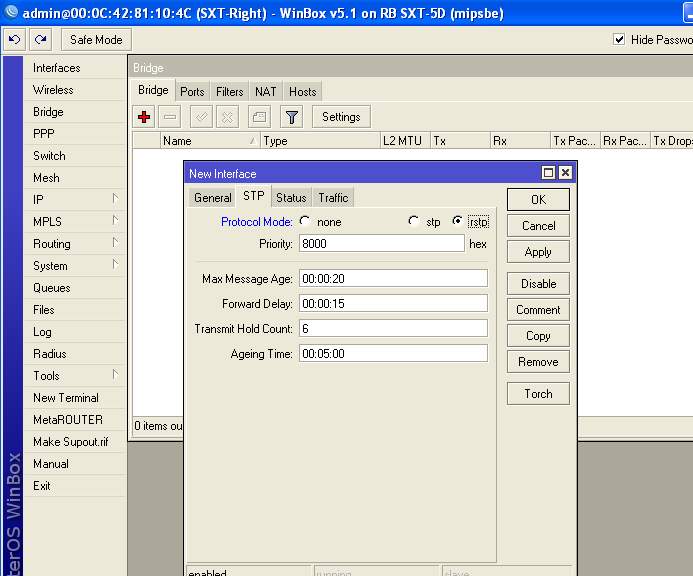Click the comment note icon
This screenshot has height=576, width=693.
[259, 117]
